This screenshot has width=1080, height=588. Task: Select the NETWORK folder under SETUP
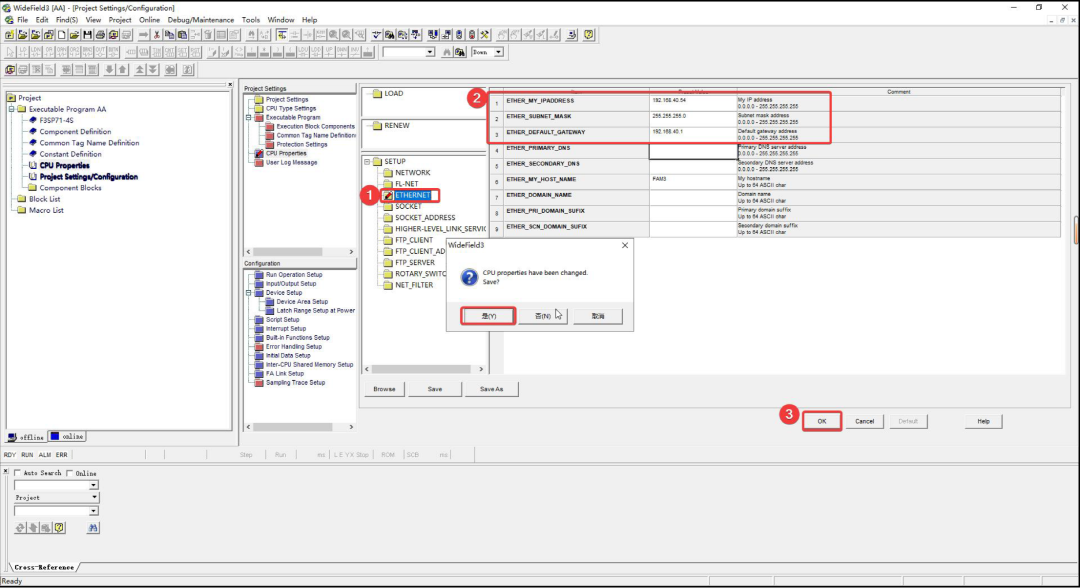[413, 173]
